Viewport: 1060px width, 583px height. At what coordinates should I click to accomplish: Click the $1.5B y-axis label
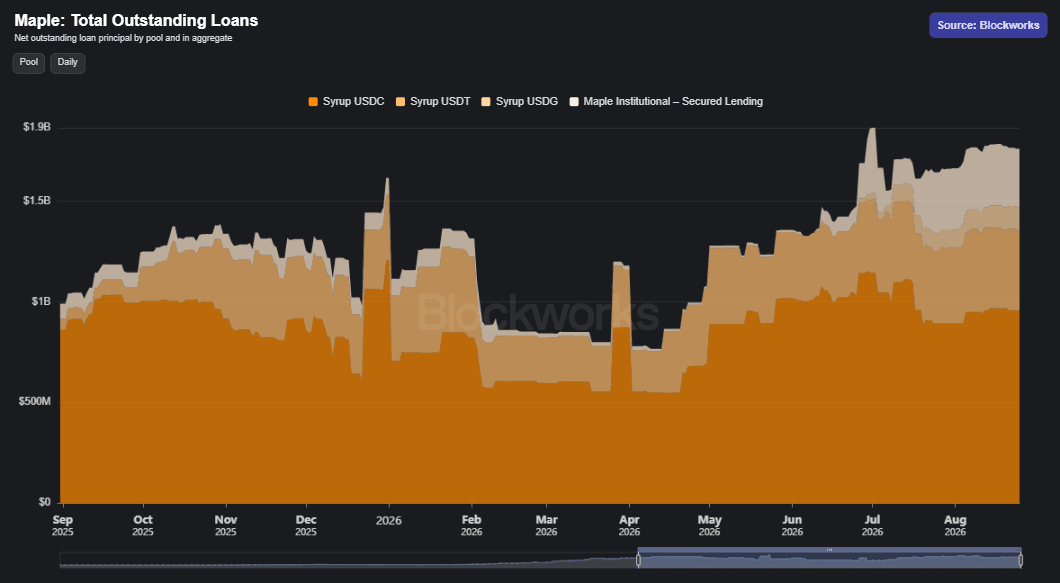point(37,201)
